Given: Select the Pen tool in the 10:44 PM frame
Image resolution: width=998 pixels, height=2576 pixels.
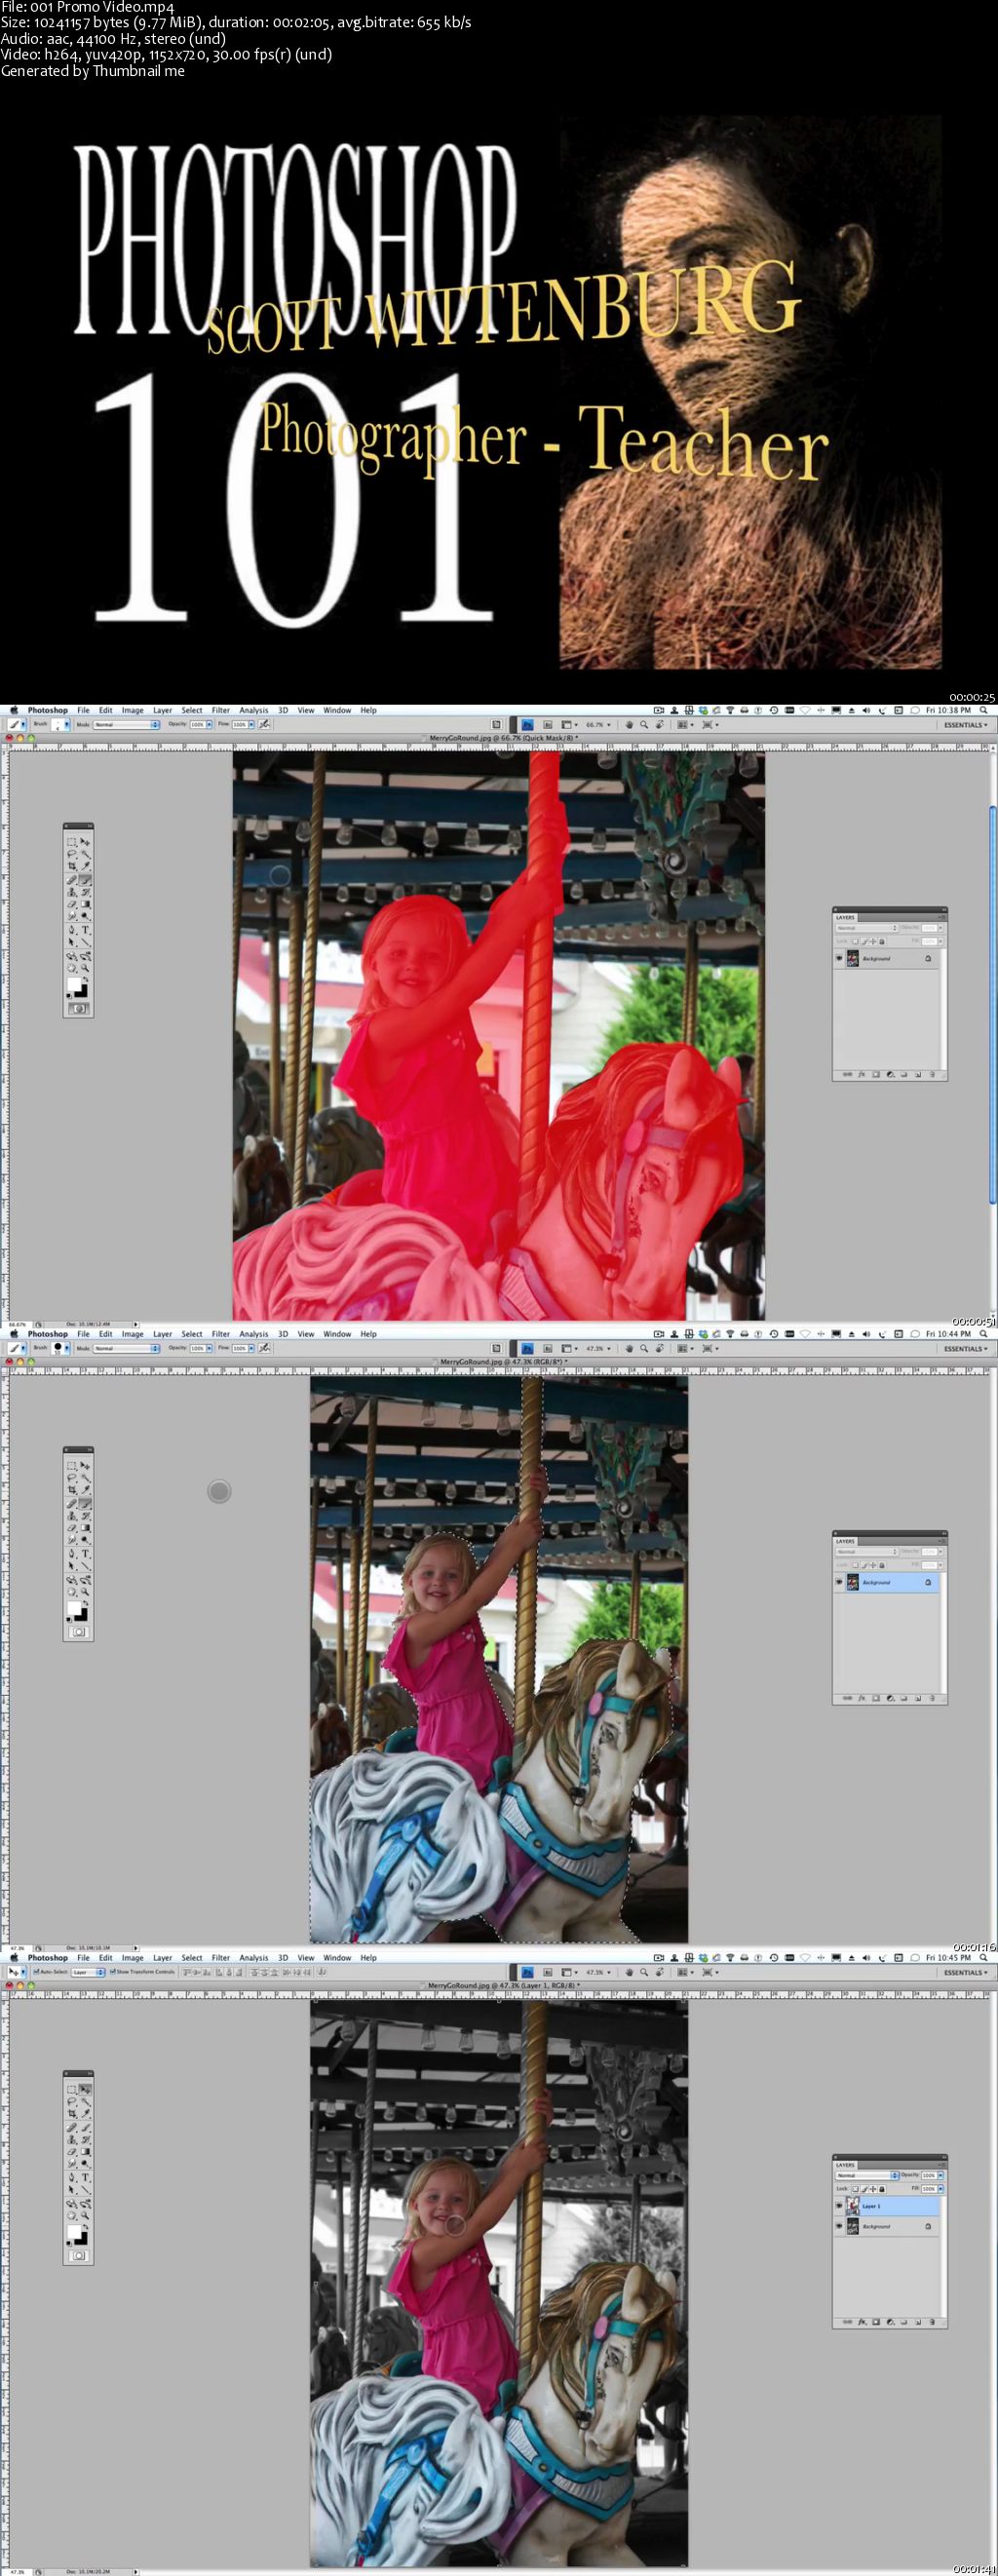Looking at the screenshot, I should point(72,1554).
